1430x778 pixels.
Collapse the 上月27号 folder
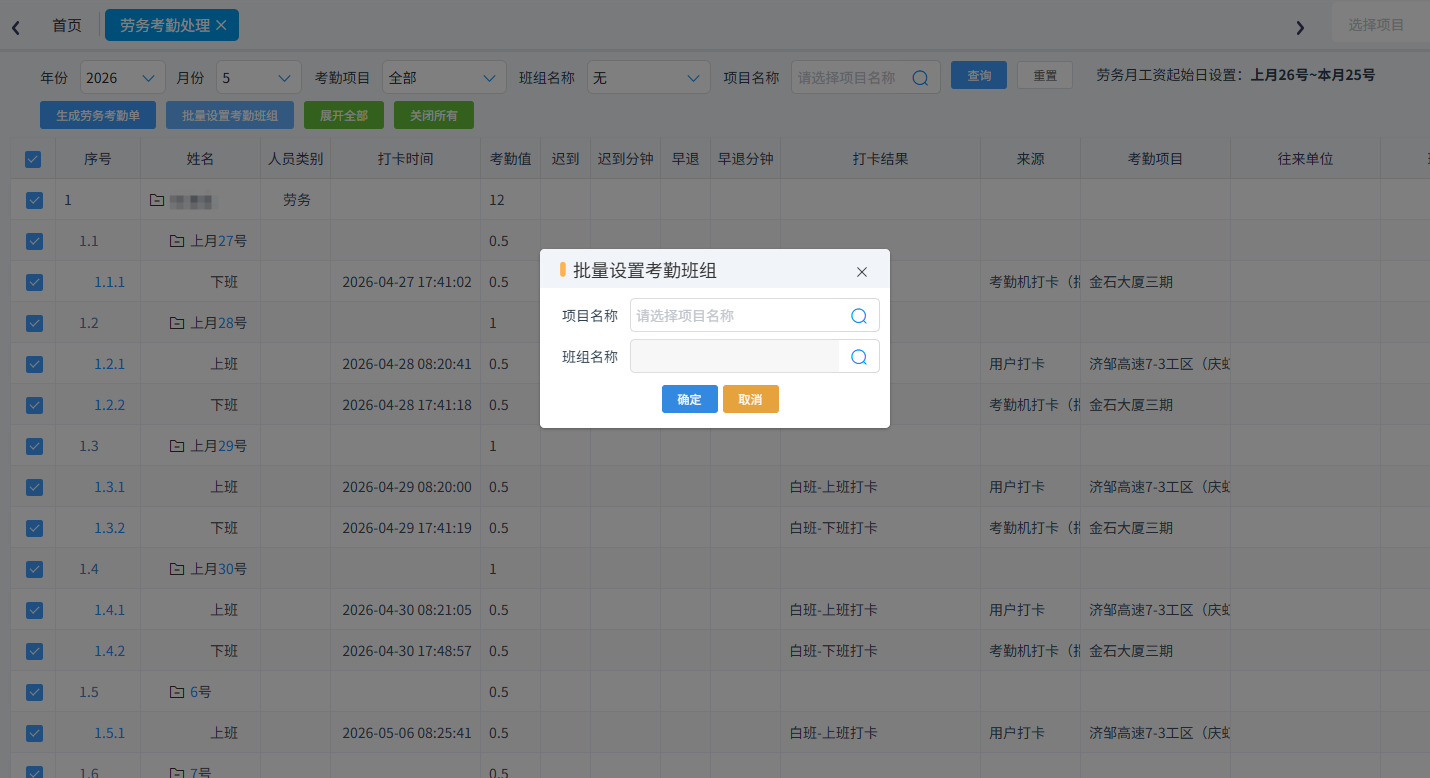point(177,241)
